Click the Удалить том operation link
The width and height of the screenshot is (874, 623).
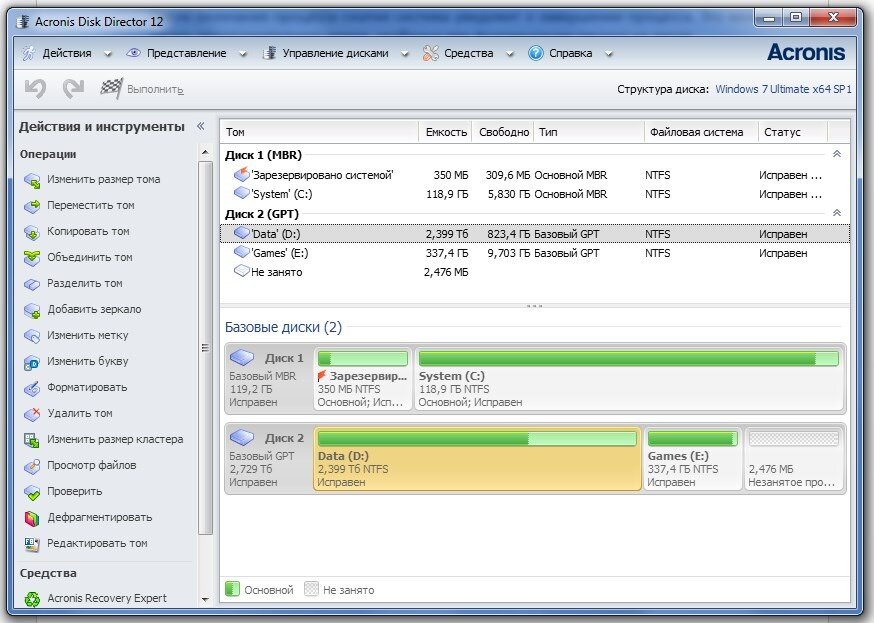pyautogui.click(x=80, y=413)
